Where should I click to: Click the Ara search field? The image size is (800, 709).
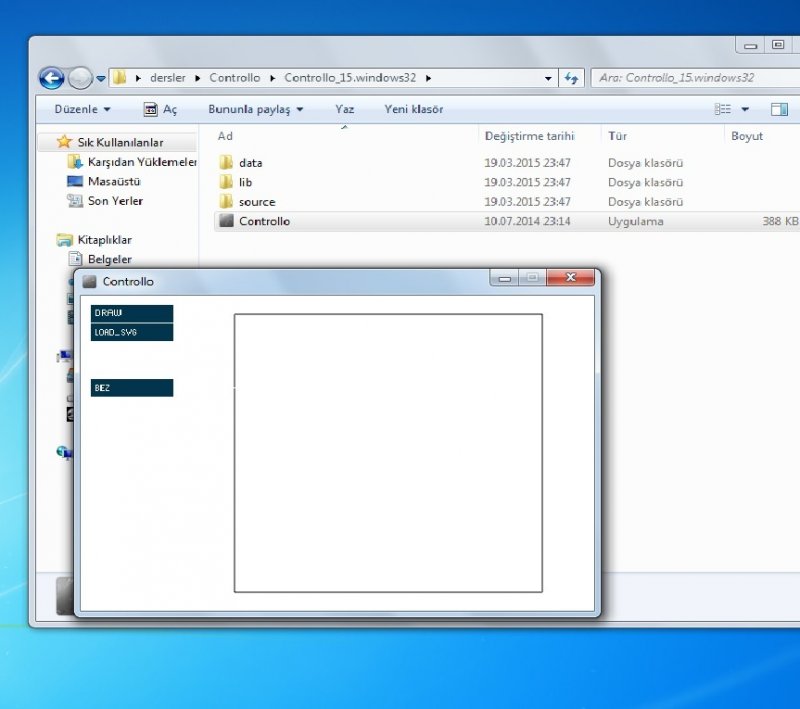point(690,77)
